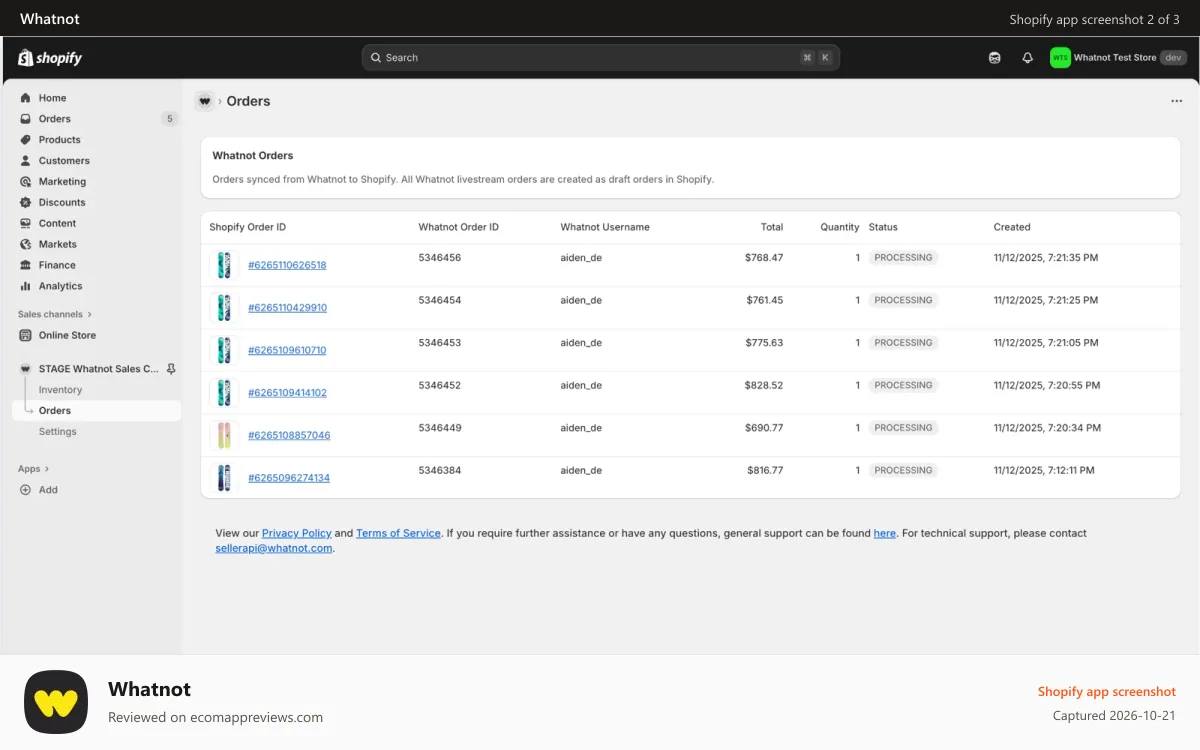Click PROCESSING status for order 5346449
The width and height of the screenshot is (1200, 750).
click(x=903, y=428)
